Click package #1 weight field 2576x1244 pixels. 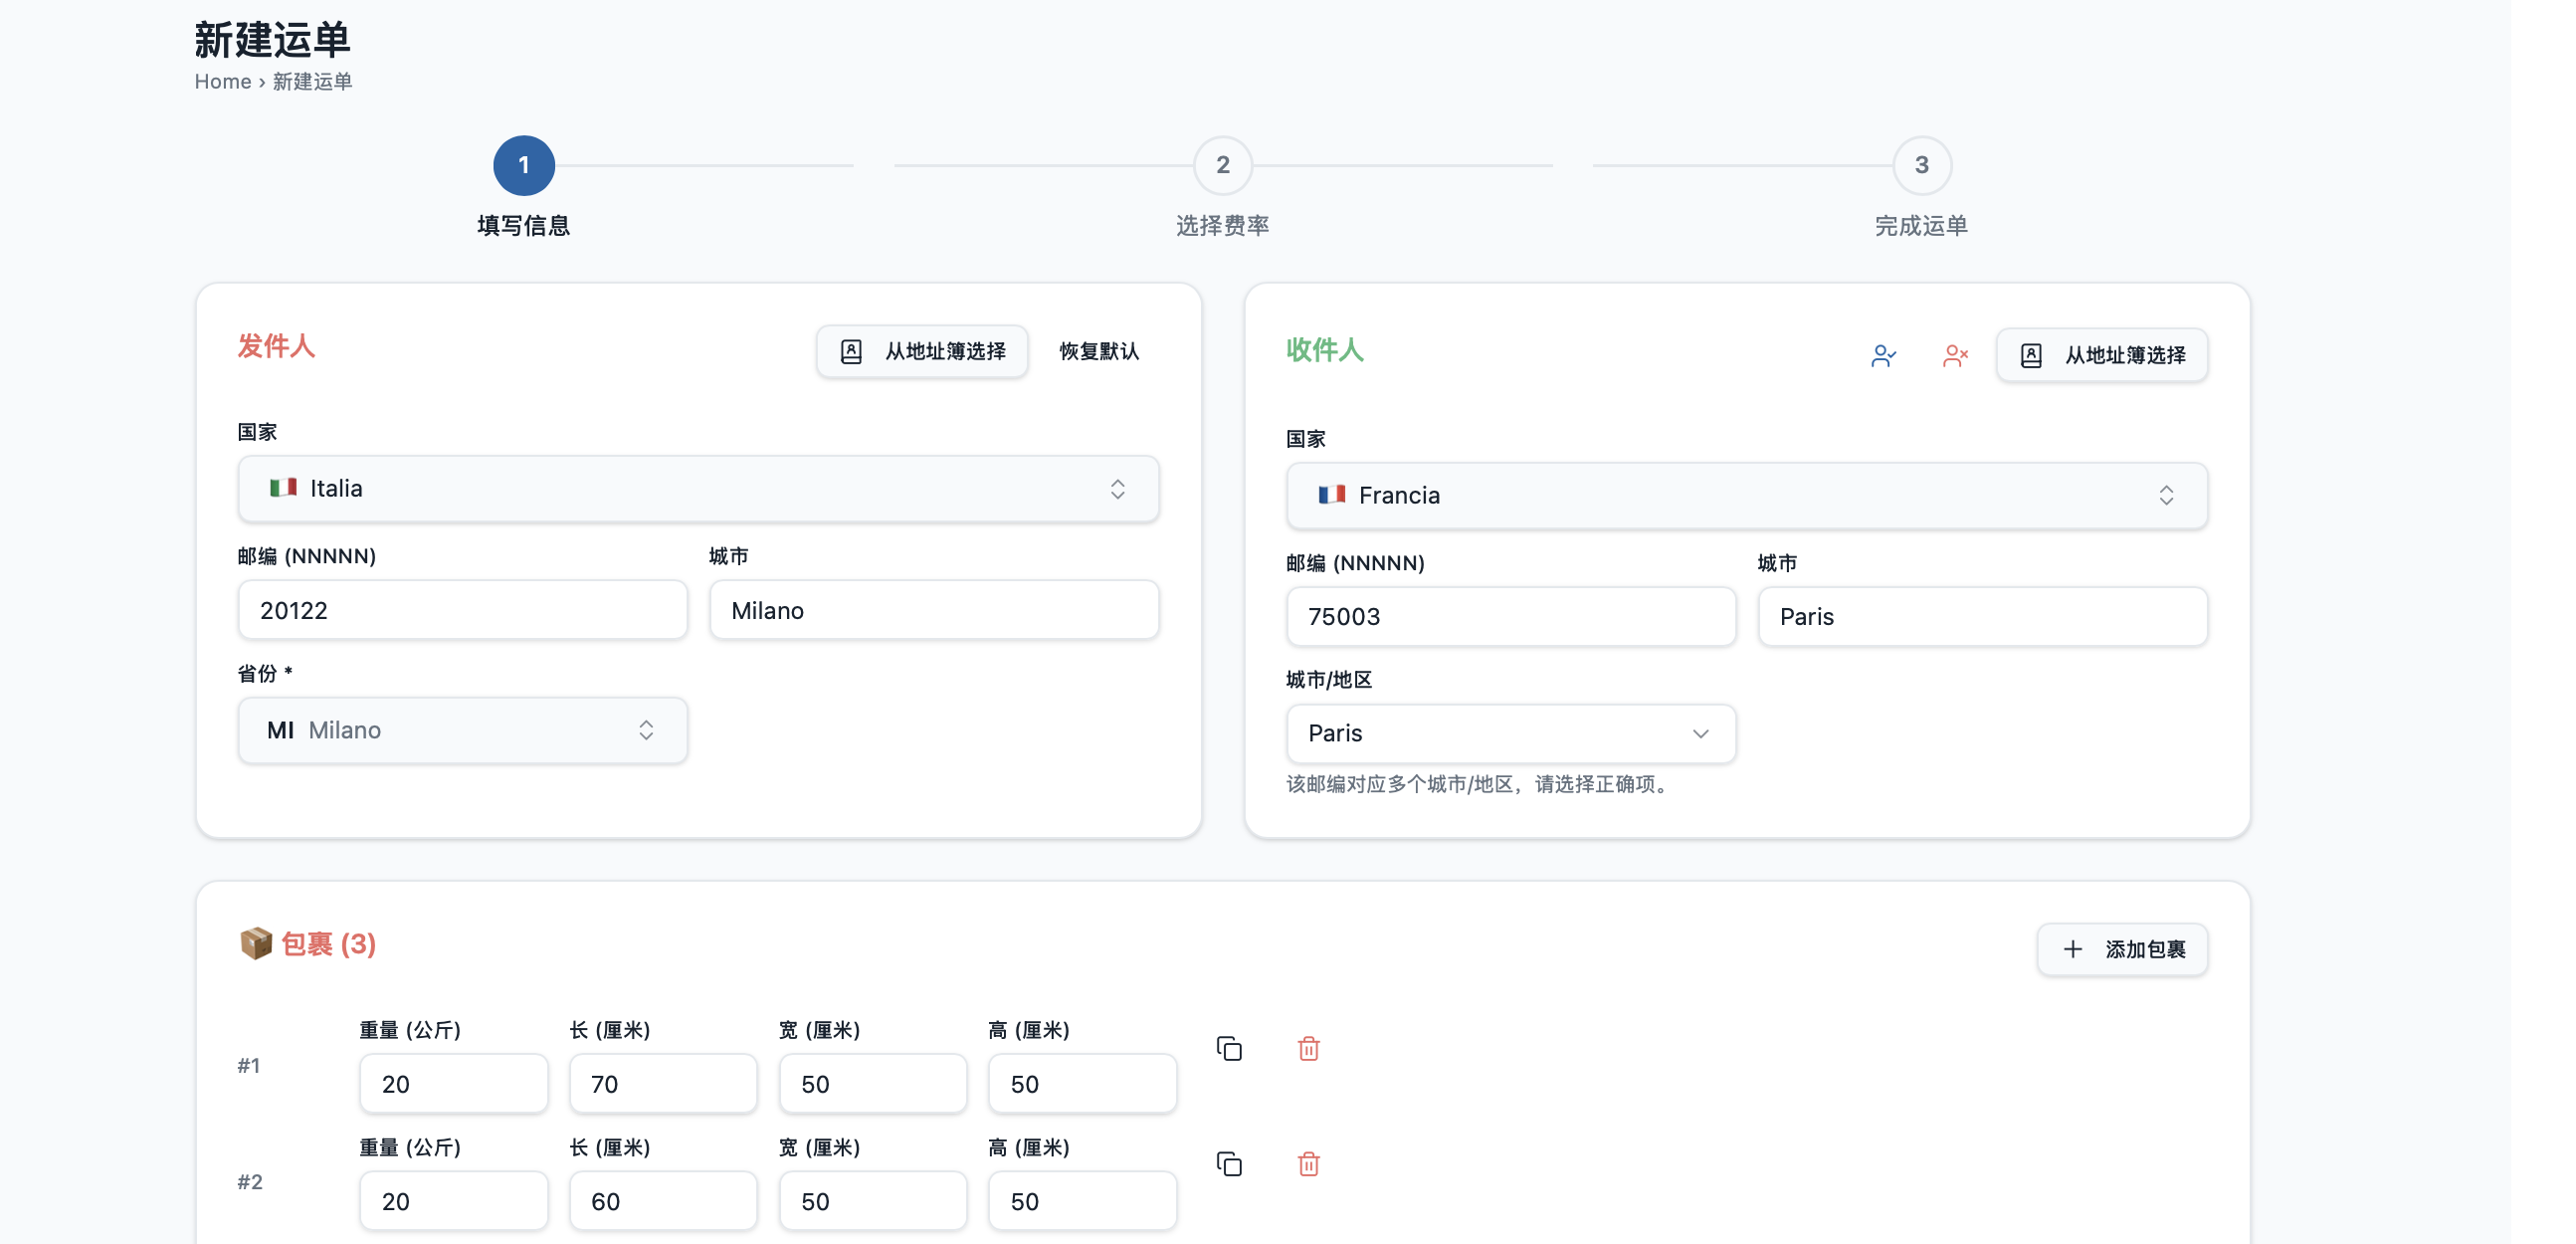tap(453, 1083)
